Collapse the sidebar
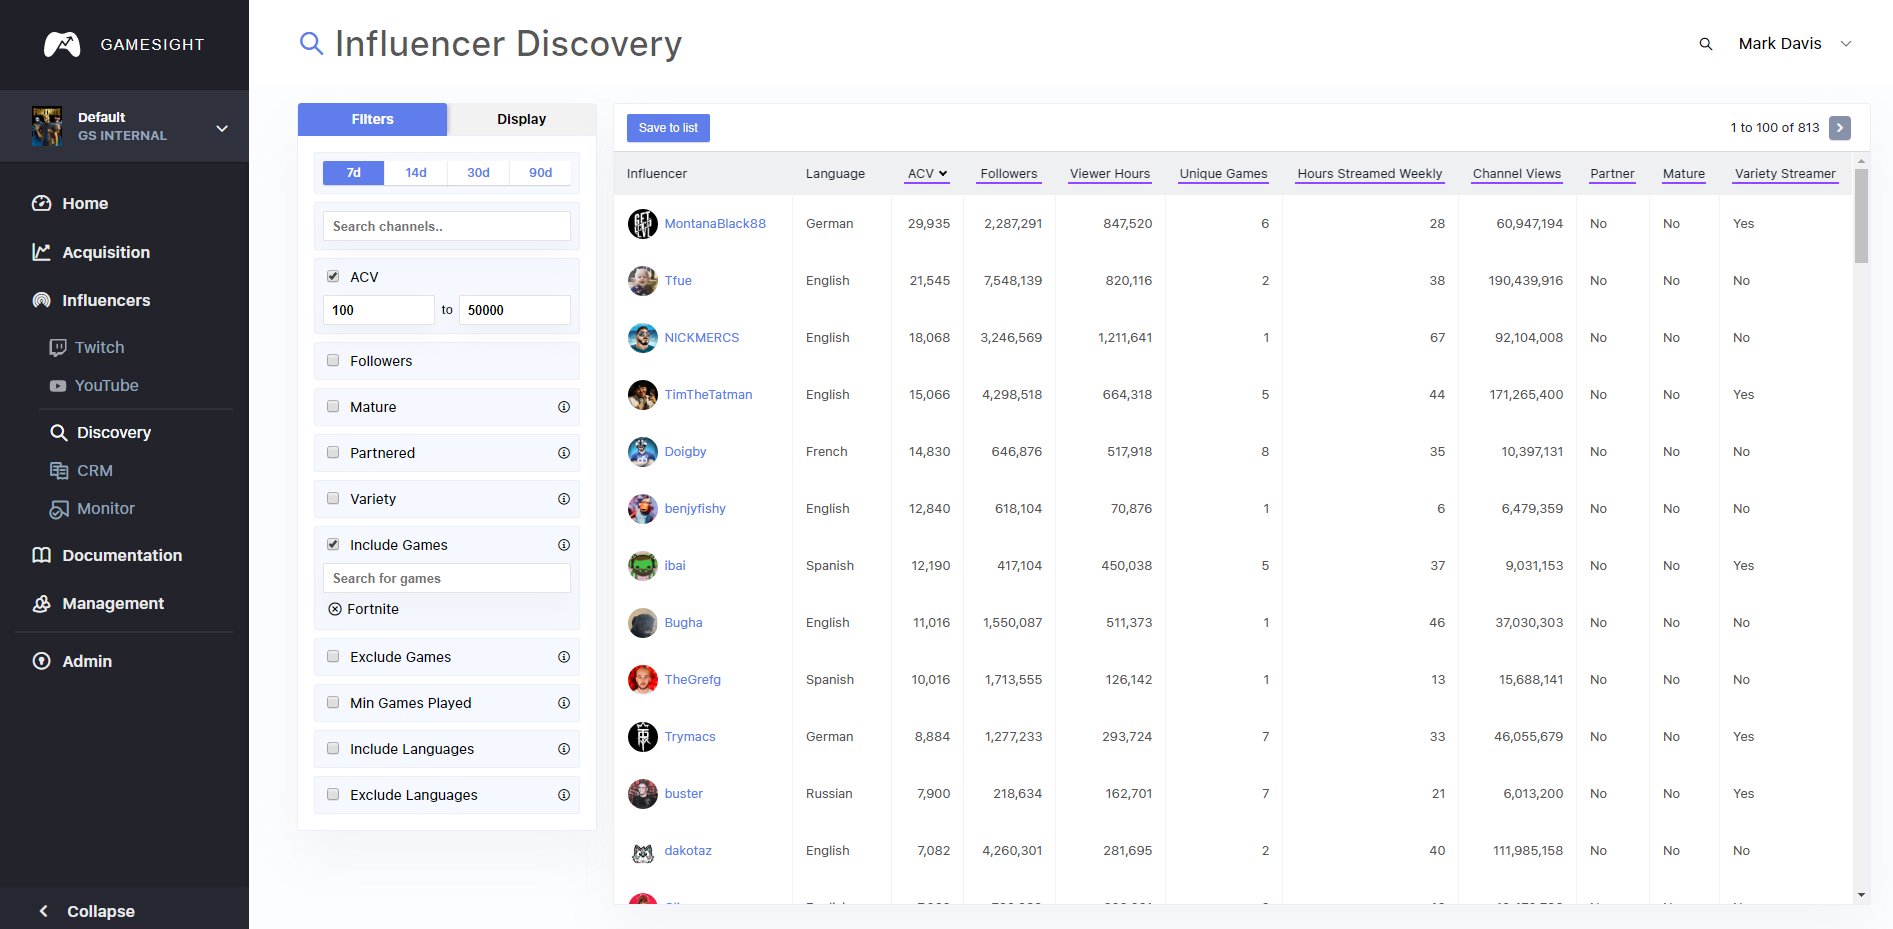This screenshot has width=1893, height=929. point(86,911)
